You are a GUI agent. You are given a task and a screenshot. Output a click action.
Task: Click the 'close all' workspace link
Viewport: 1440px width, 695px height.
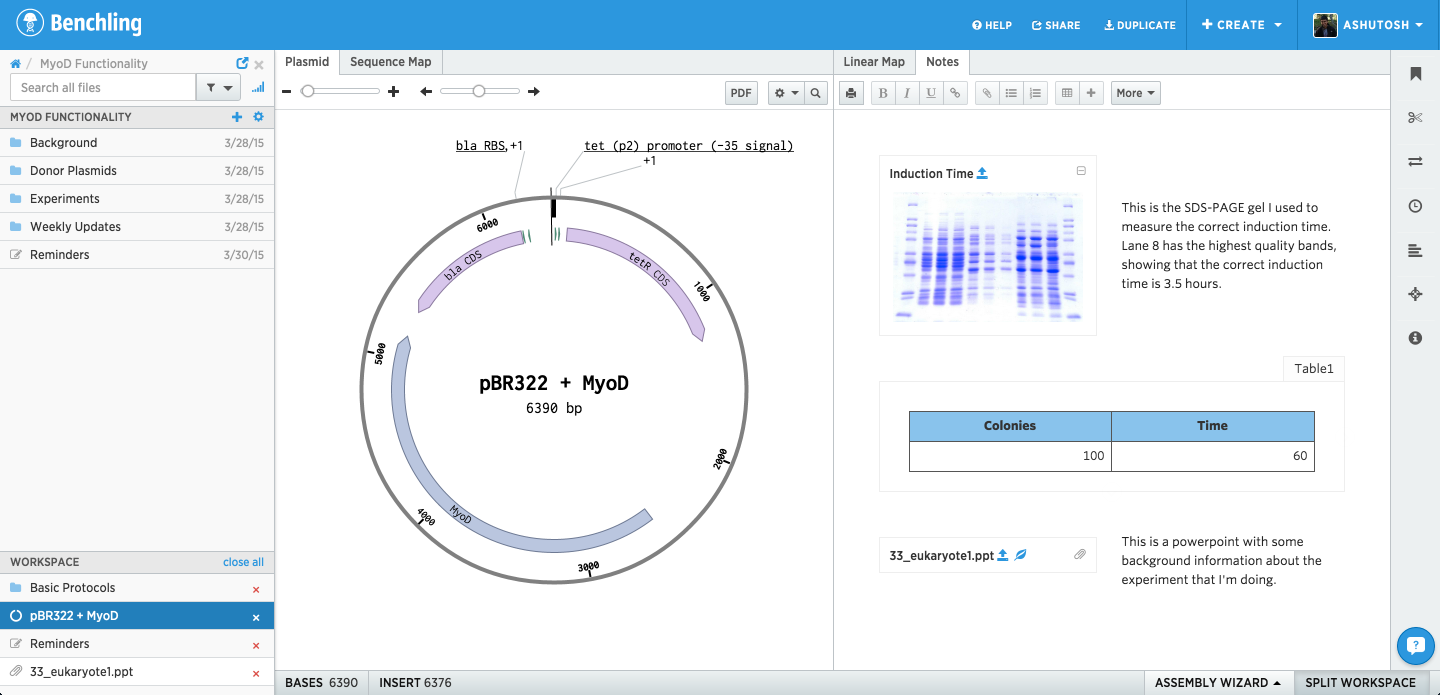(x=243, y=562)
